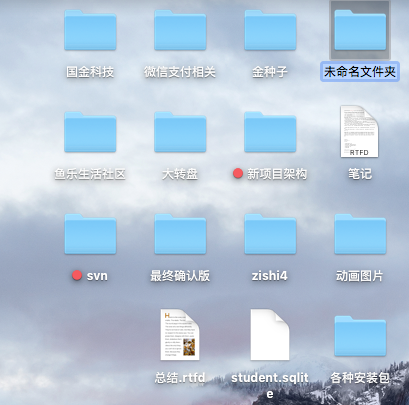Select the 总结.rtfd document icon

180,334
